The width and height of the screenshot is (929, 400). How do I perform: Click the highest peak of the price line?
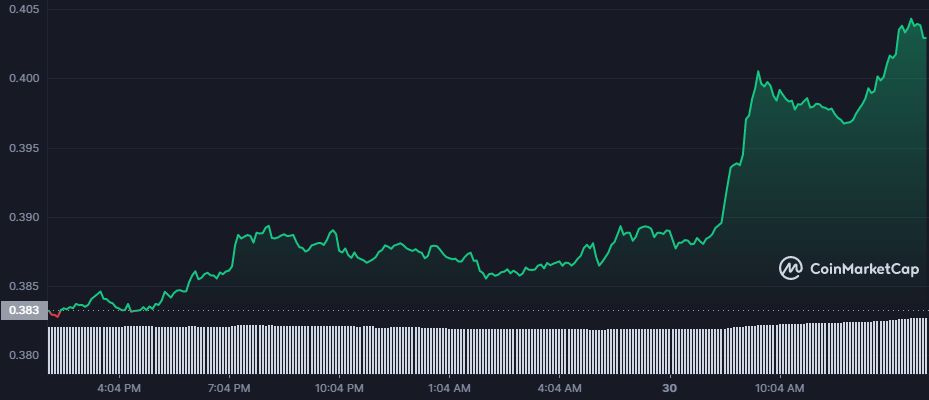(911, 19)
